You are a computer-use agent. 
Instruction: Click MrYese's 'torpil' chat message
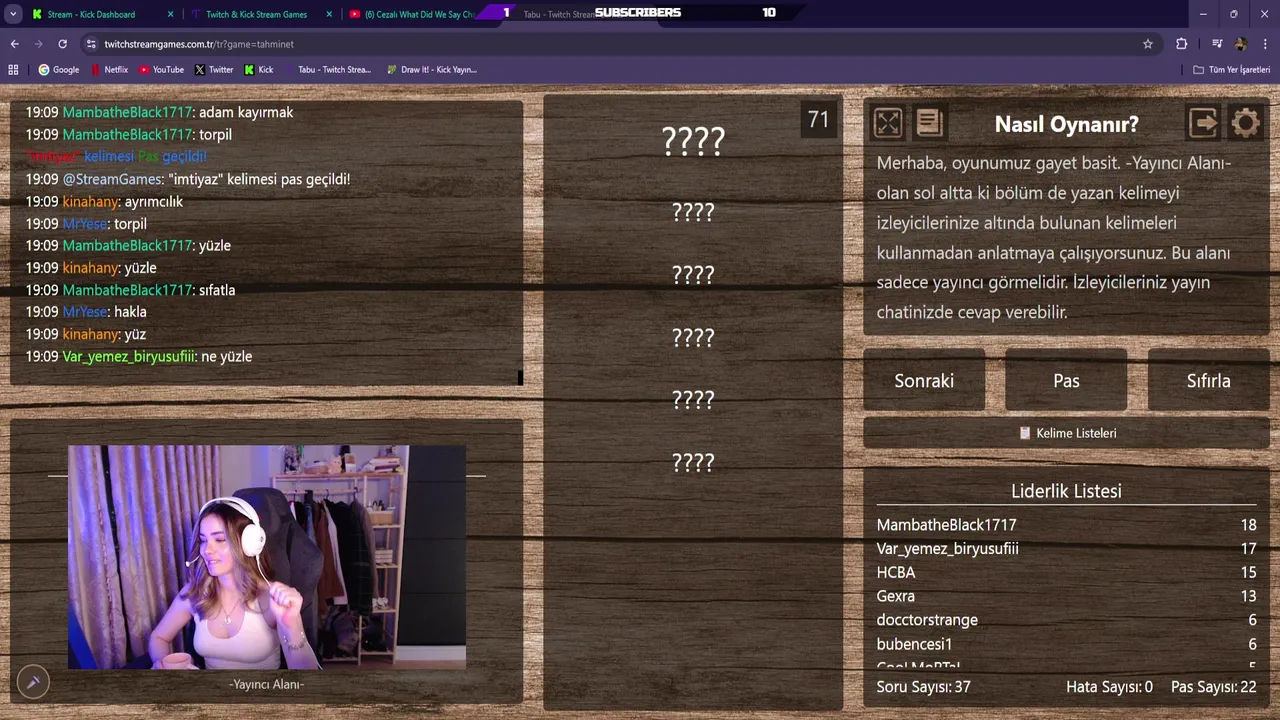(86, 223)
